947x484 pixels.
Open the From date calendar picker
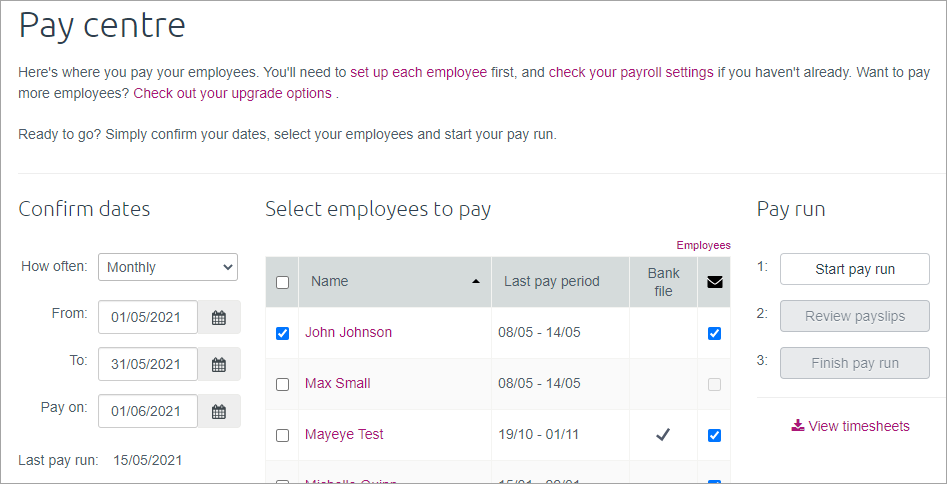click(219, 318)
